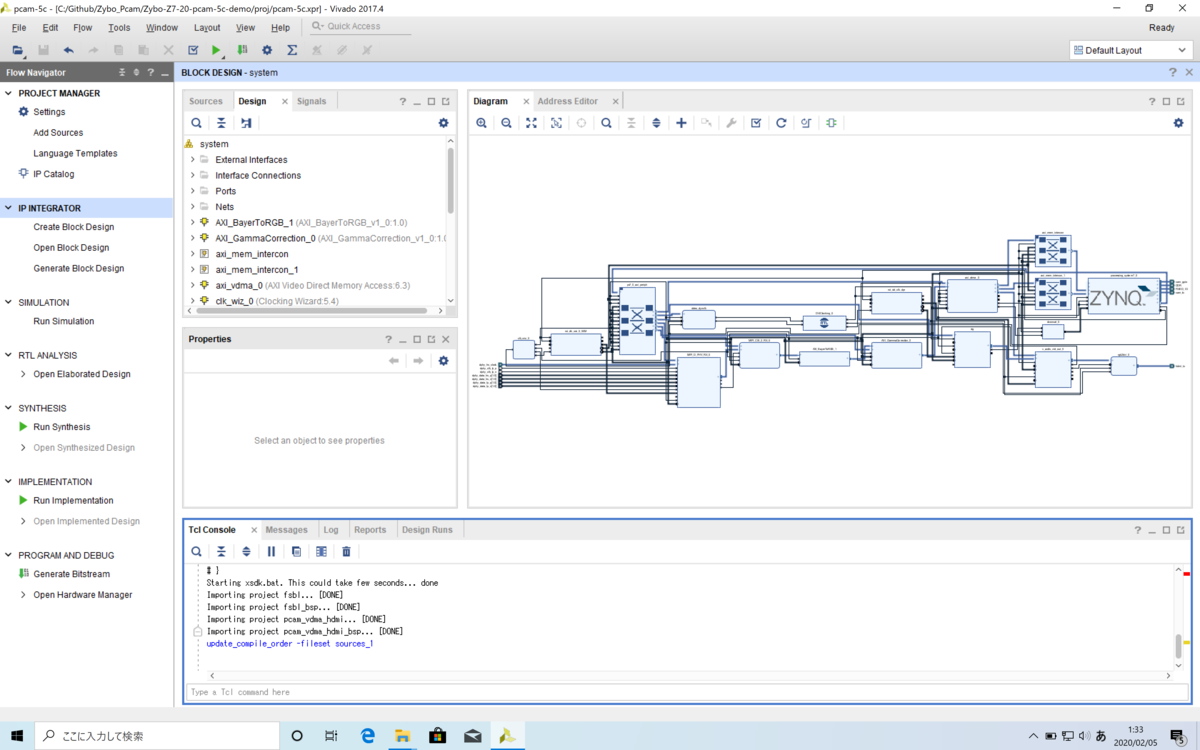Expand the External Interfaces folder
This screenshot has height=750, width=1200.
(192, 160)
